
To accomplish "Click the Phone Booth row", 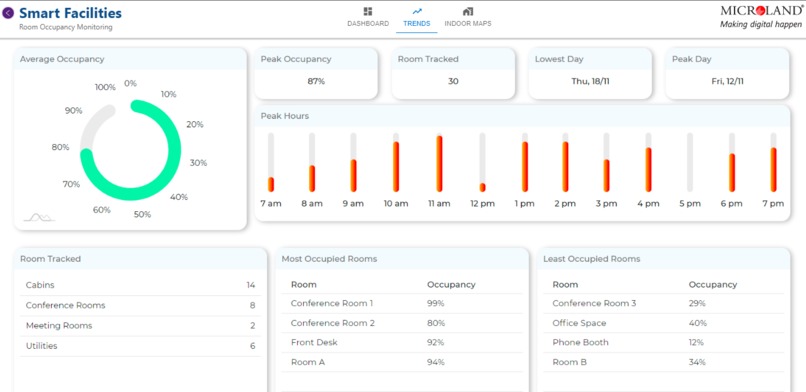I will click(664, 343).
